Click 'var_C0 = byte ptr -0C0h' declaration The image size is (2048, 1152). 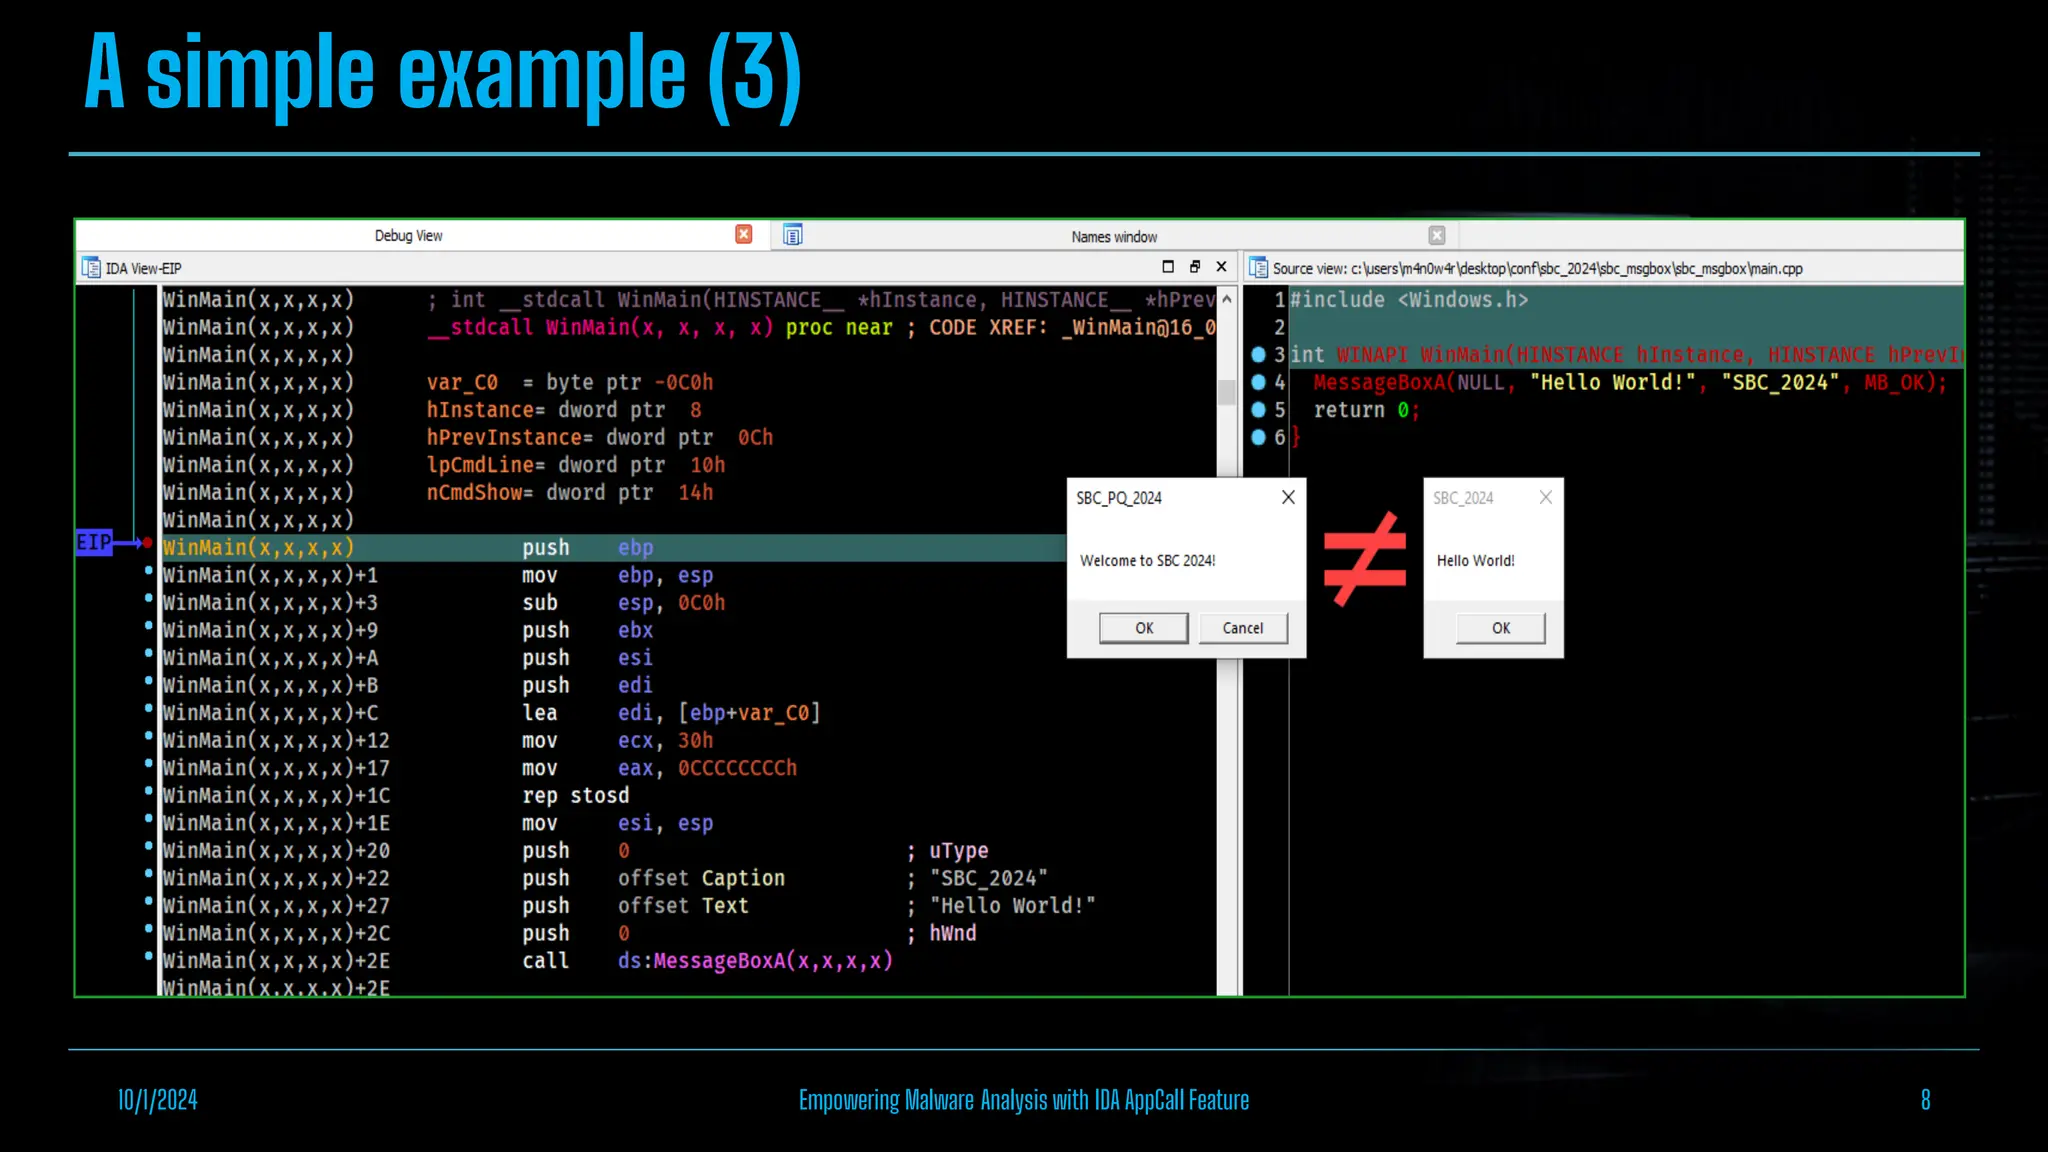tap(570, 383)
